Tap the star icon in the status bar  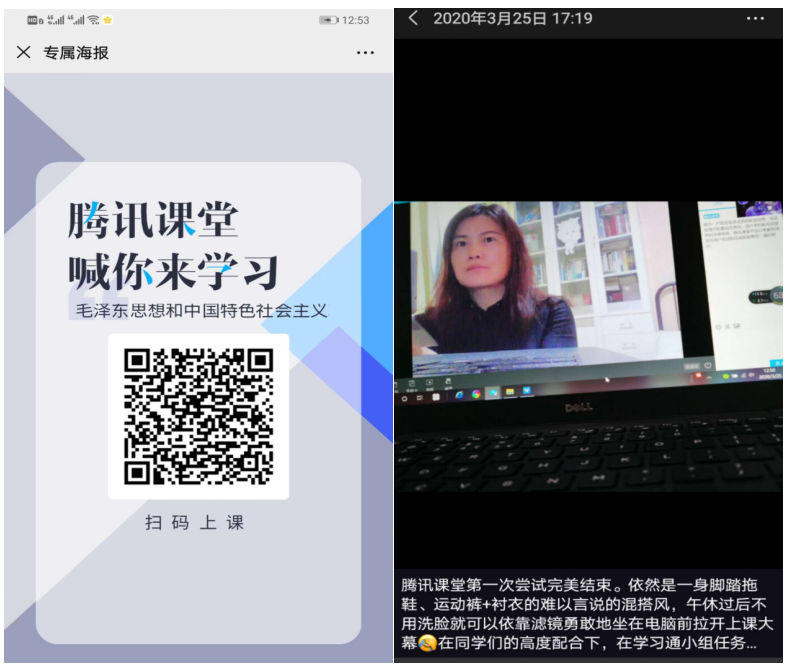(x=107, y=20)
